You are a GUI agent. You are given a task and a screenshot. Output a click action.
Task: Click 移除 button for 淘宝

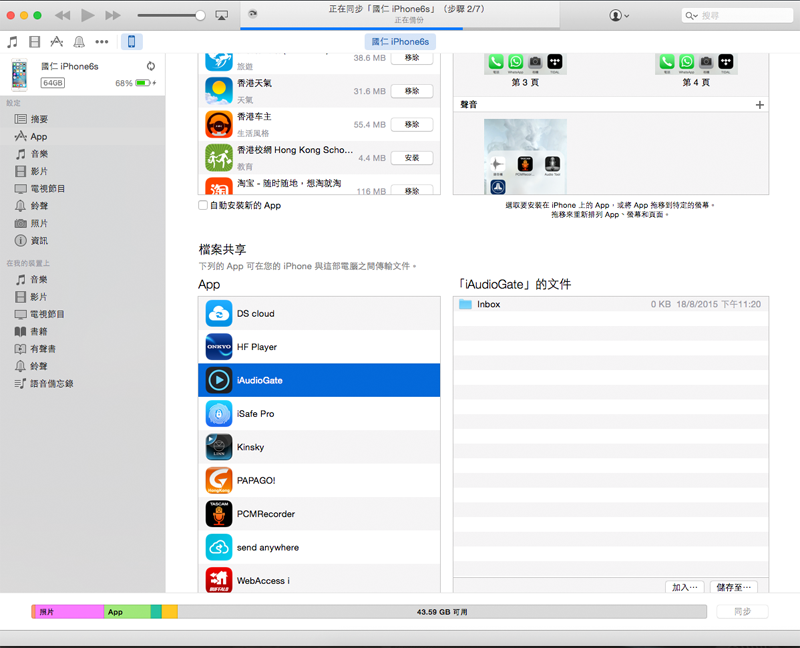point(412,190)
